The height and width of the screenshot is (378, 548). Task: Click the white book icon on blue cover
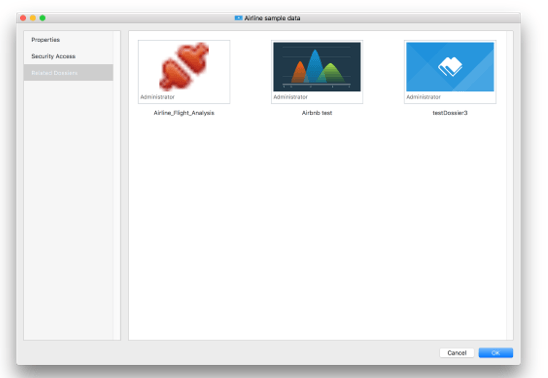[450, 66]
